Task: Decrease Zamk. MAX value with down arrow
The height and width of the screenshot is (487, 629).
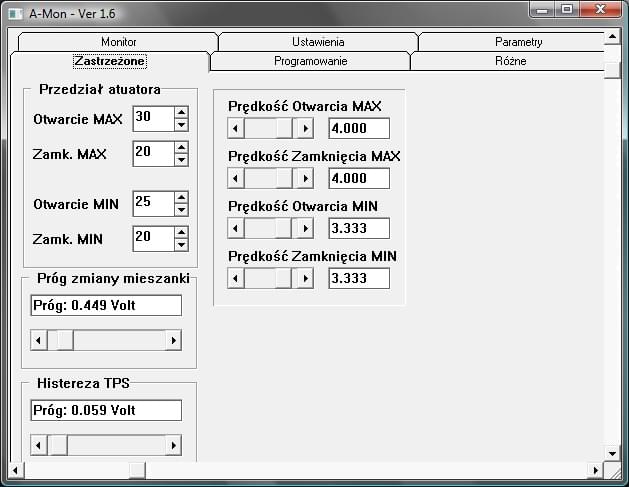Action: coord(181,159)
